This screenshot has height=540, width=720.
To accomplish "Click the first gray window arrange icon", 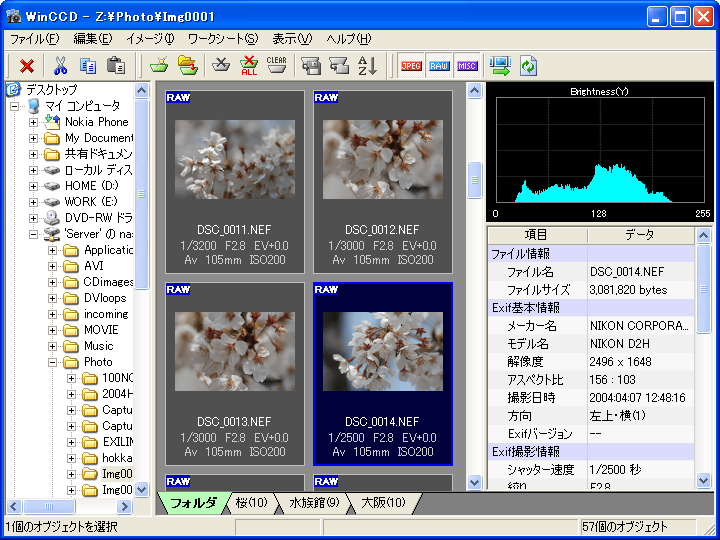I will pos(311,66).
